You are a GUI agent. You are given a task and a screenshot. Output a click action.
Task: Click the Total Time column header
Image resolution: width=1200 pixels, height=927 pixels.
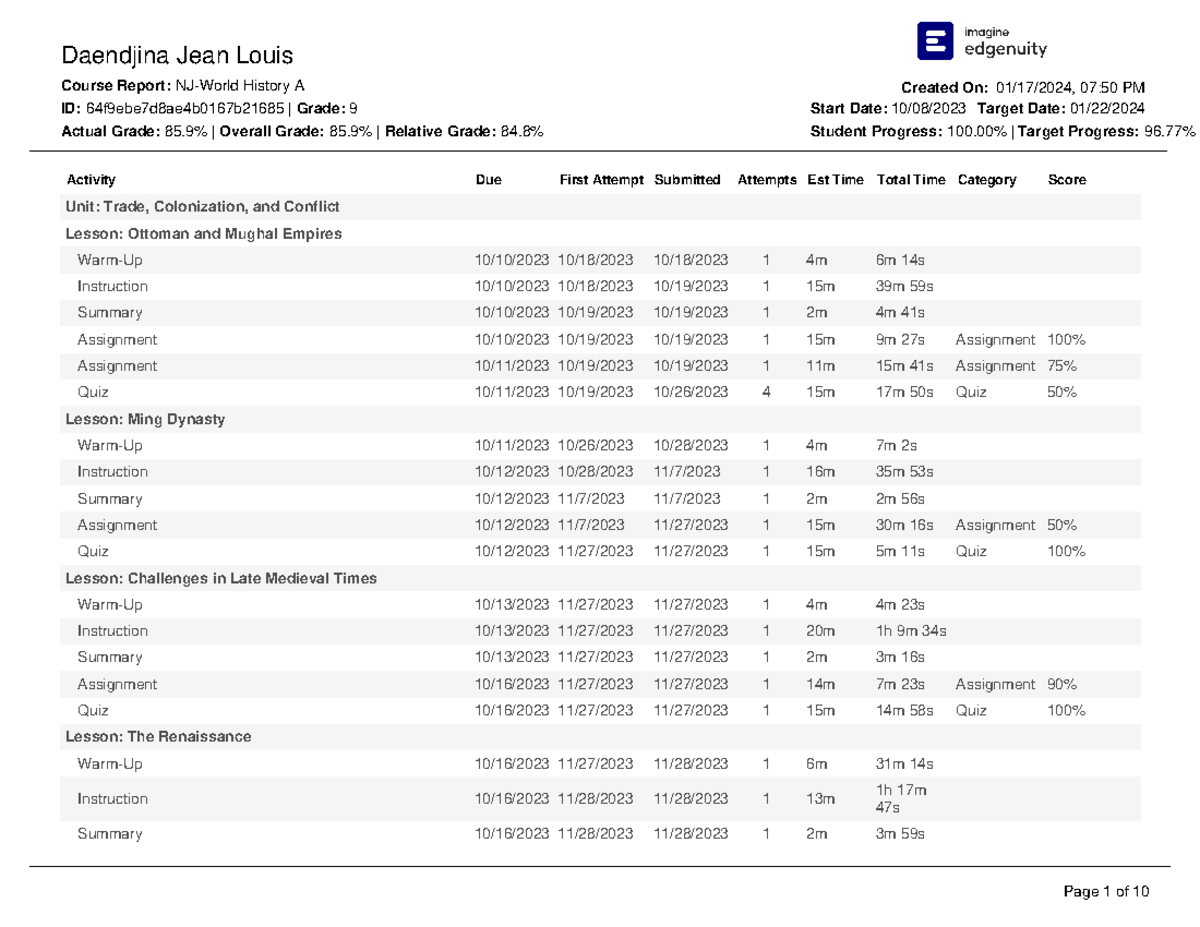(x=910, y=180)
